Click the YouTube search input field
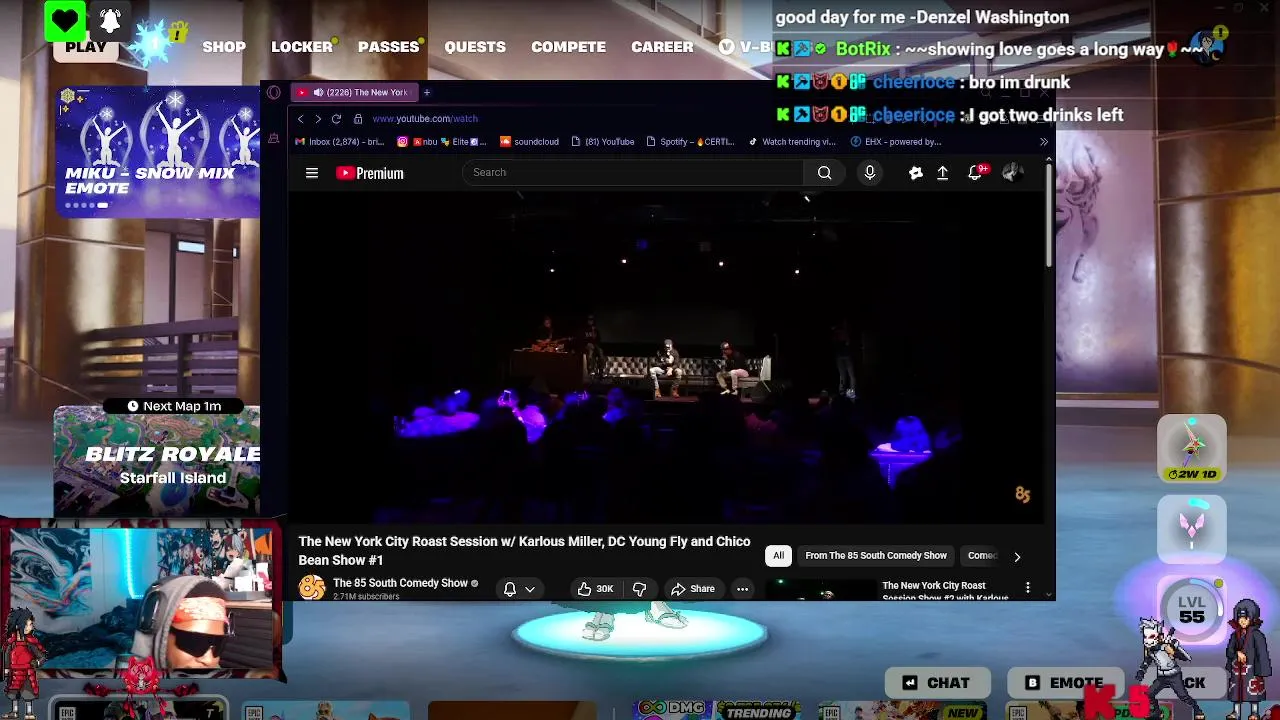The height and width of the screenshot is (720, 1280). [x=634, y=173]
